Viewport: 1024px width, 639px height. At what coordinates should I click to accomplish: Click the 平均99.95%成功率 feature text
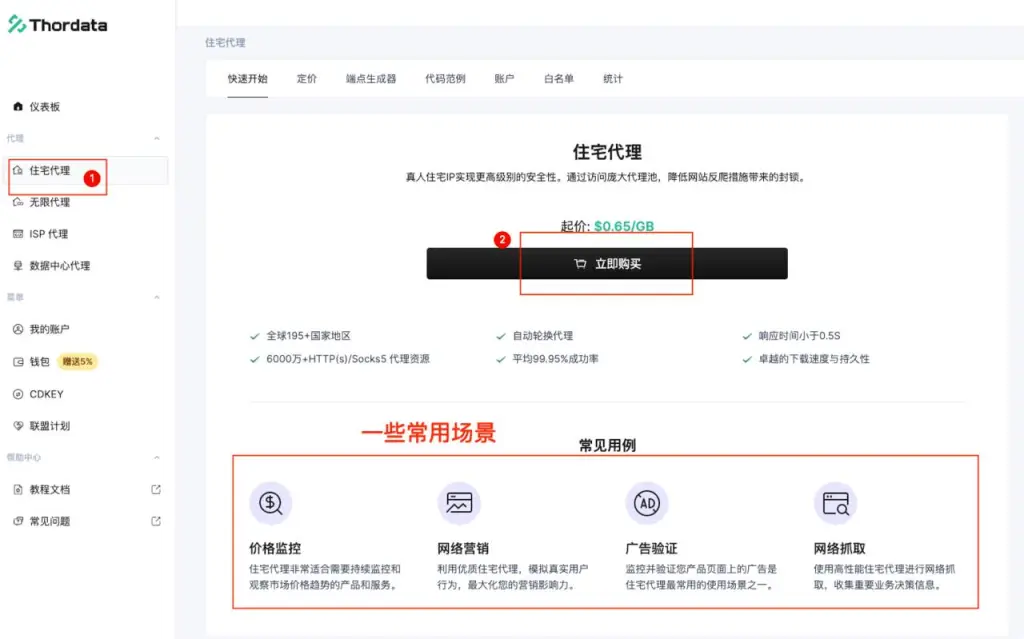click(x=555, y=359)
